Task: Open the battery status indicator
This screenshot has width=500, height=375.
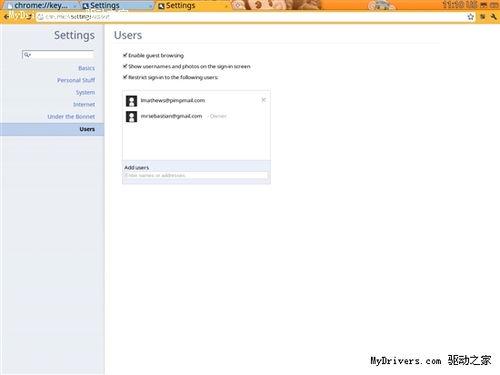Action: 494,5
